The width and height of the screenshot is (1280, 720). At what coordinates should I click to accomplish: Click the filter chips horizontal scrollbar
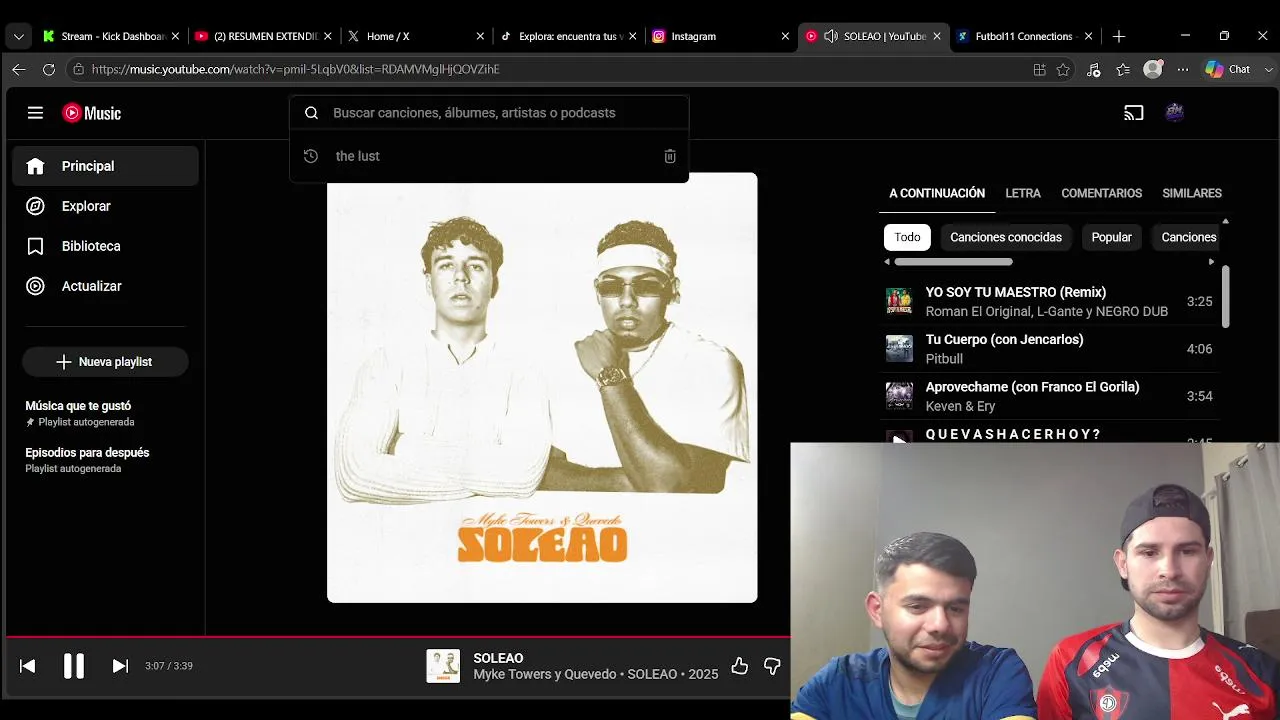(x=953, y=262)
